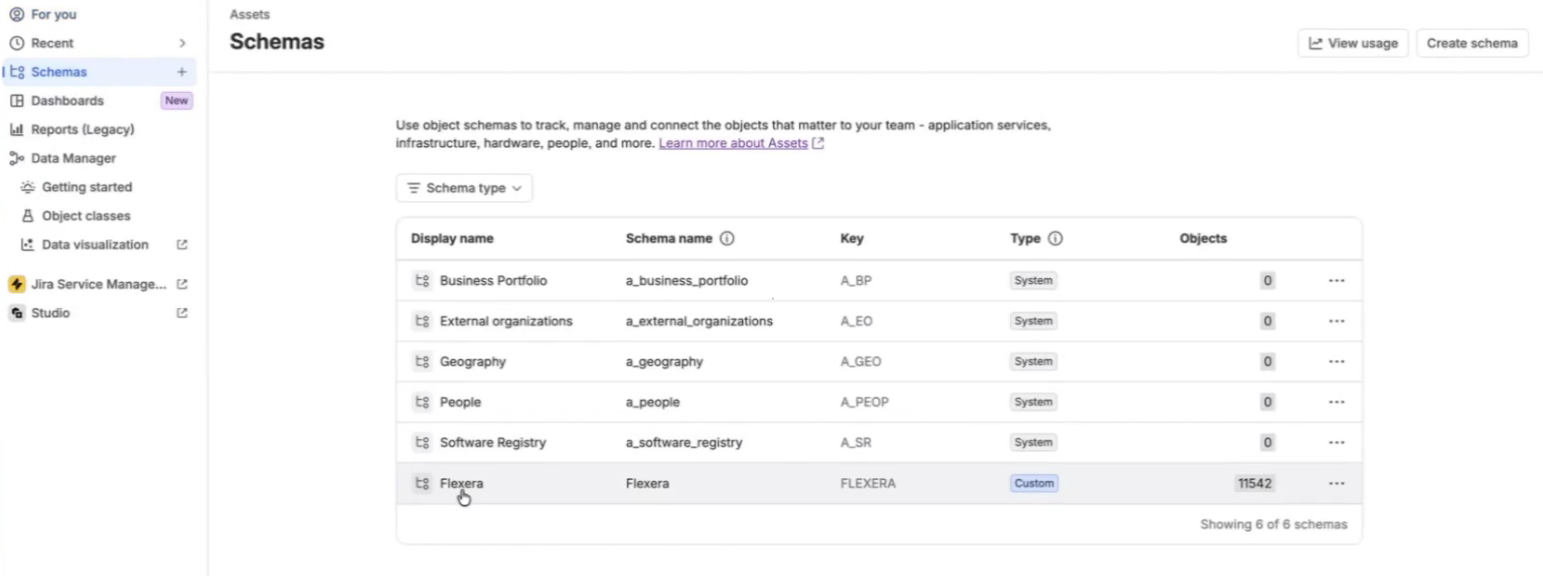Click the Display name column header
Screen dimensions: 1543x576
452,239
